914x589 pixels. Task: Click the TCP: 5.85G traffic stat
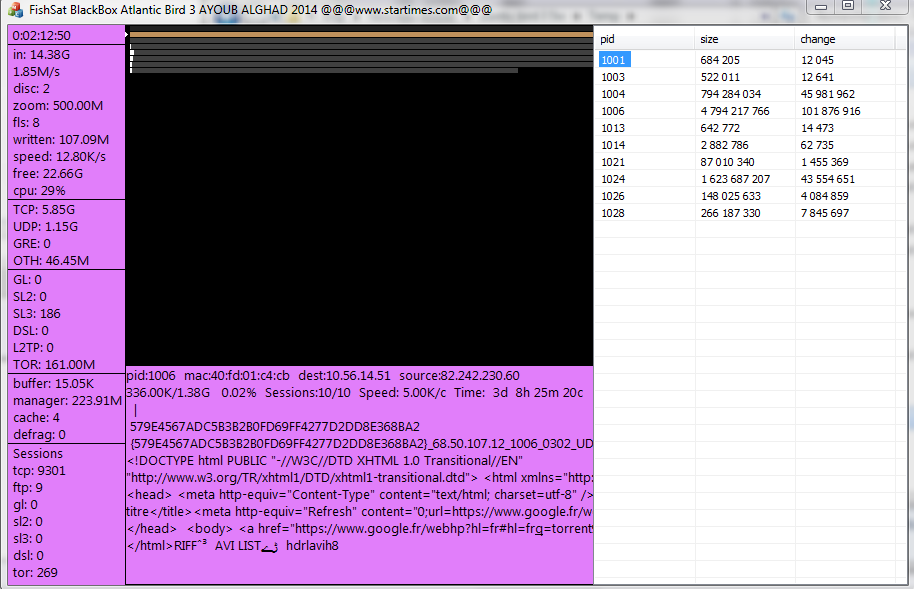pos(44,210)
